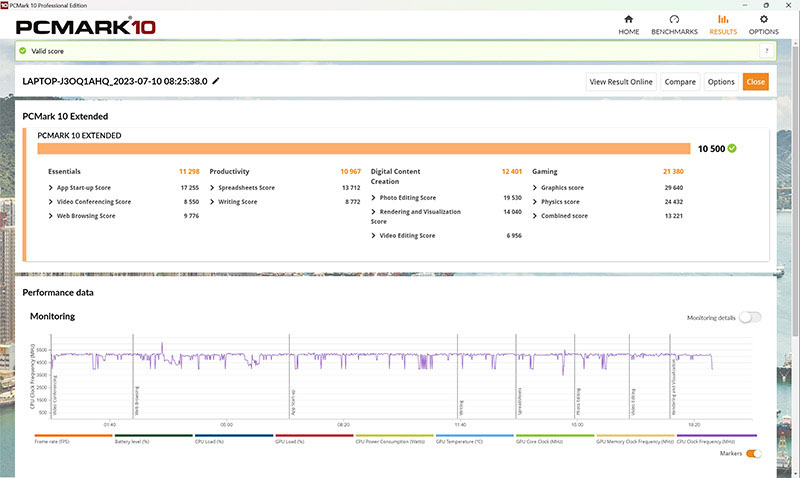Click Essentials score 11 298
Image resolution: width=800 pixels, height=478 pixels.
(x=189, y=171)
